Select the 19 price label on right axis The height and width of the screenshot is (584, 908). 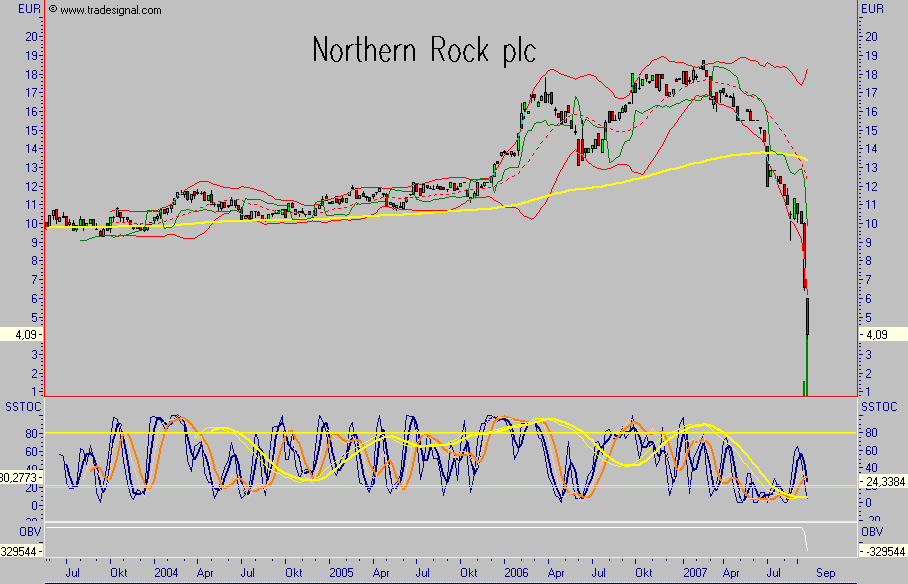point(871,56)
